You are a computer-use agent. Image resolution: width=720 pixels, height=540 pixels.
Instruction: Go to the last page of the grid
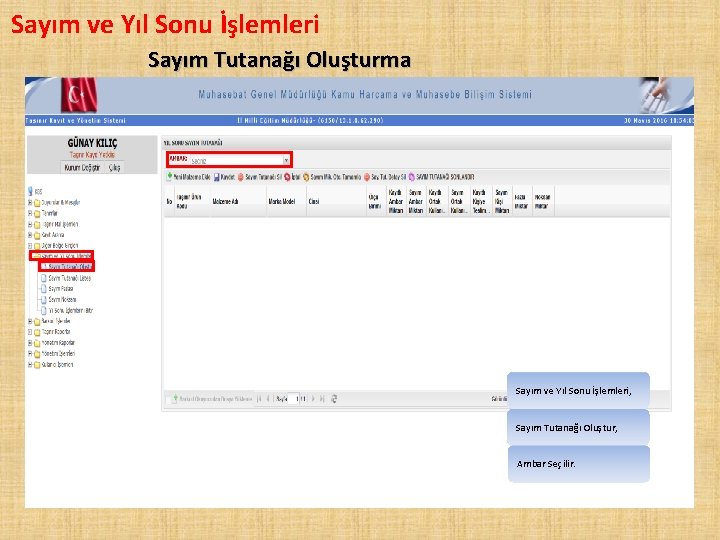pyautogui.click(x=322, y=399)
